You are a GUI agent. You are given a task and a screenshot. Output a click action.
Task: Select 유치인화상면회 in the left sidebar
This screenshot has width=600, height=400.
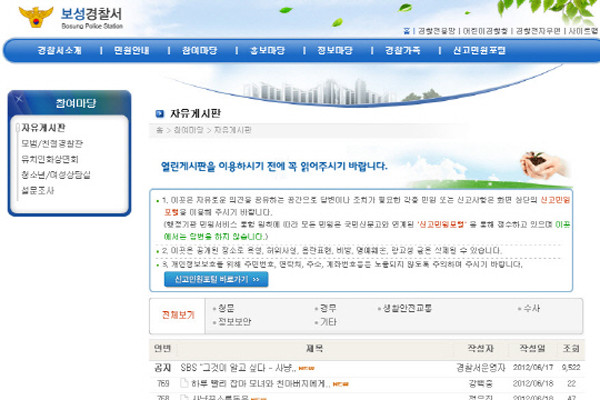pyautogui.click(x=50, y=159)
